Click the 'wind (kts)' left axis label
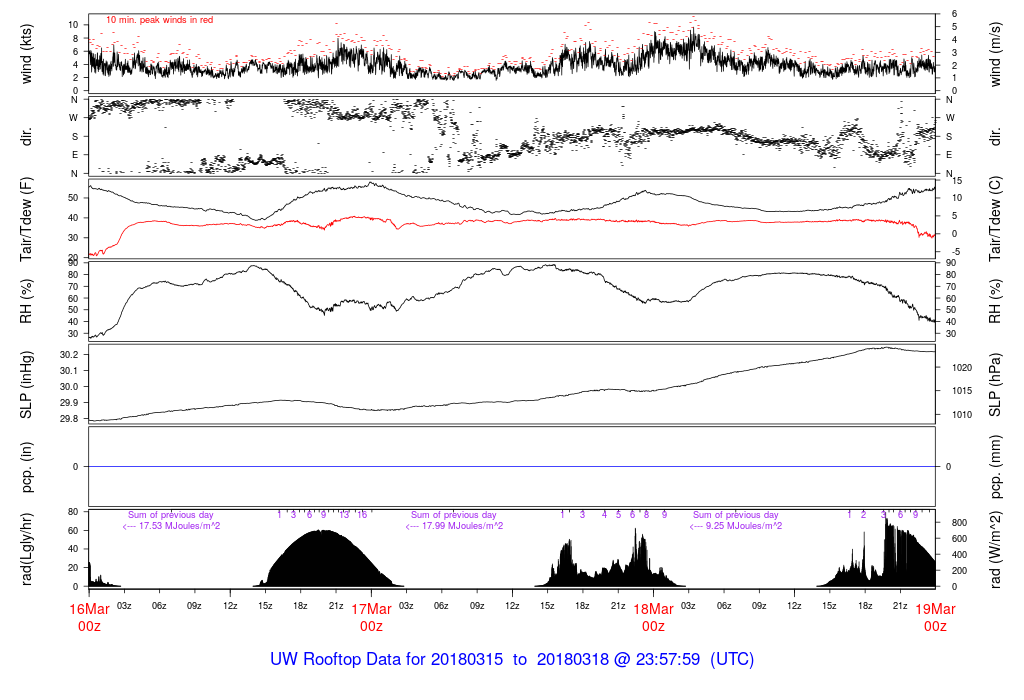The height and width of the screenshot is (700, 1024). [x=26, y=54]
